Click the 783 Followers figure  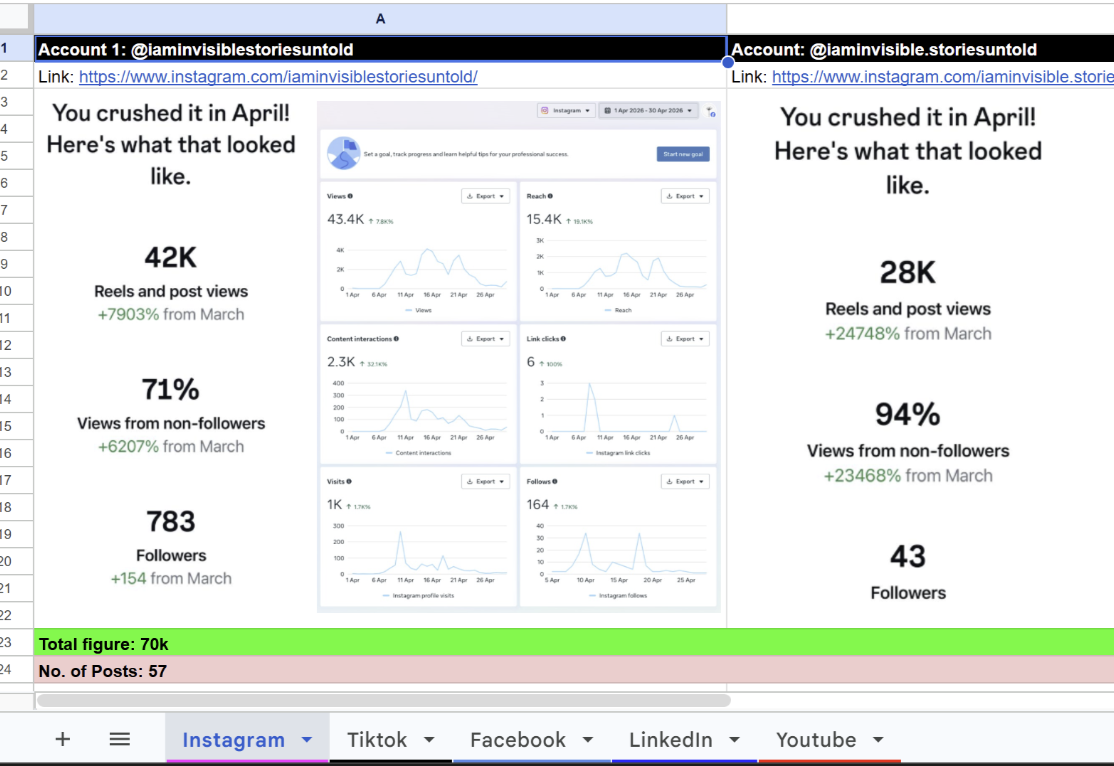pos(171,522)
